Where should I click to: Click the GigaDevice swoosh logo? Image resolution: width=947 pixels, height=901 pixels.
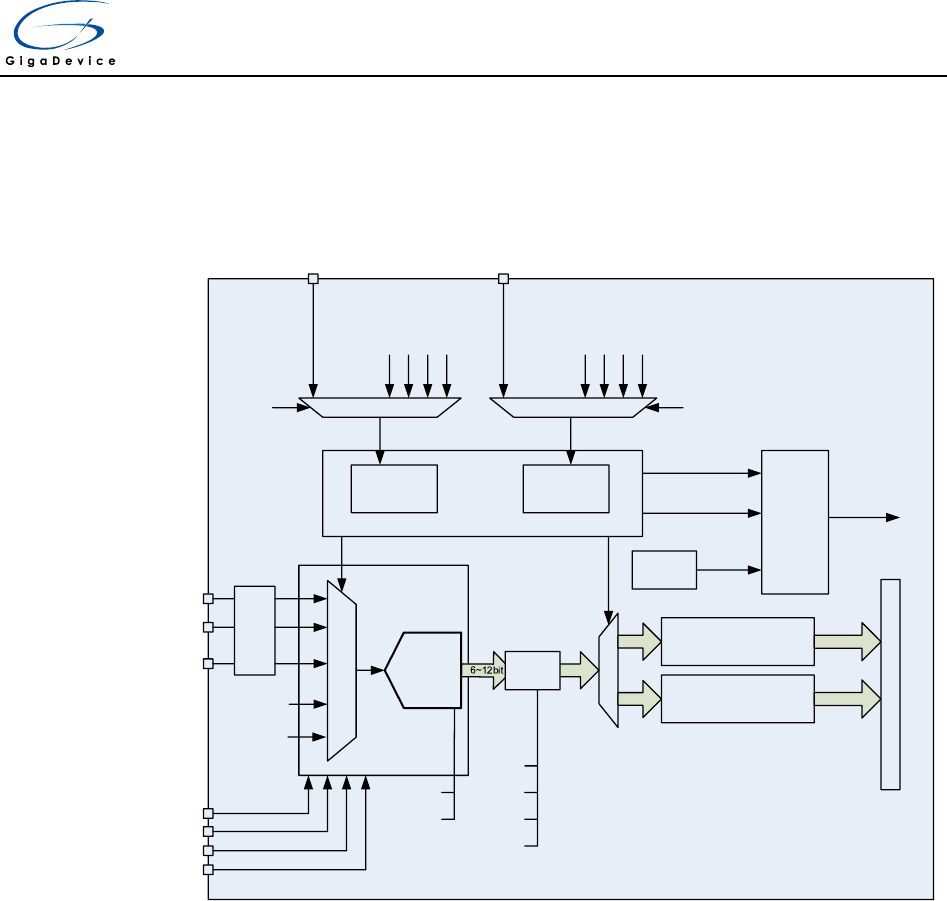pyautogui.click(x=60, y=27)
